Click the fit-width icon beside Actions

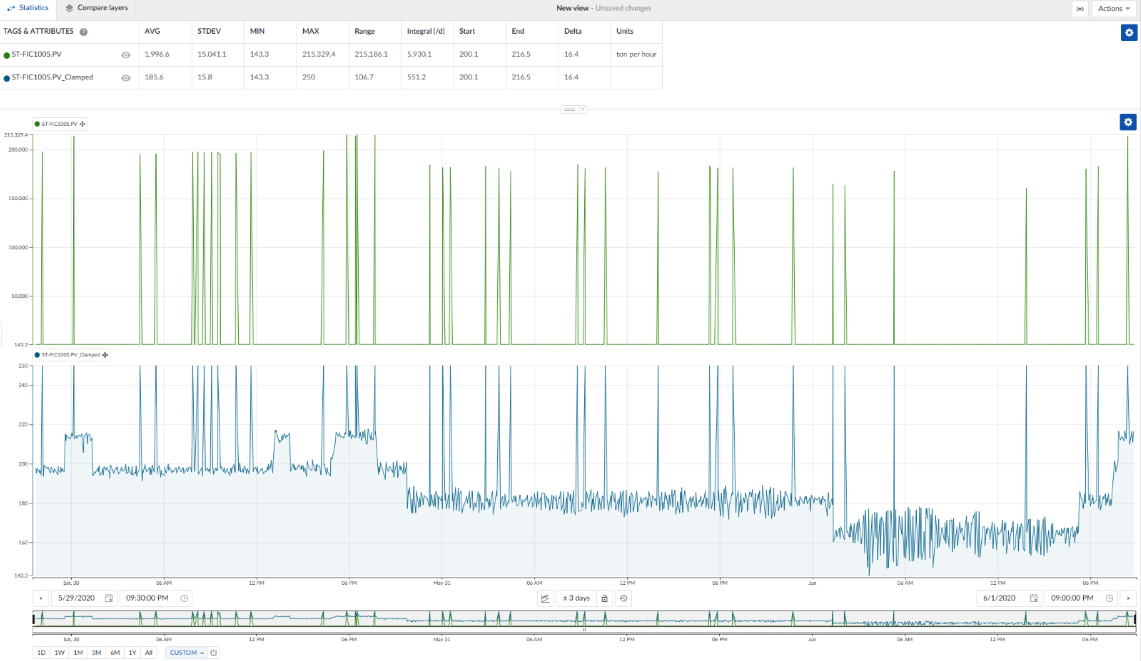coord(1080,9)
